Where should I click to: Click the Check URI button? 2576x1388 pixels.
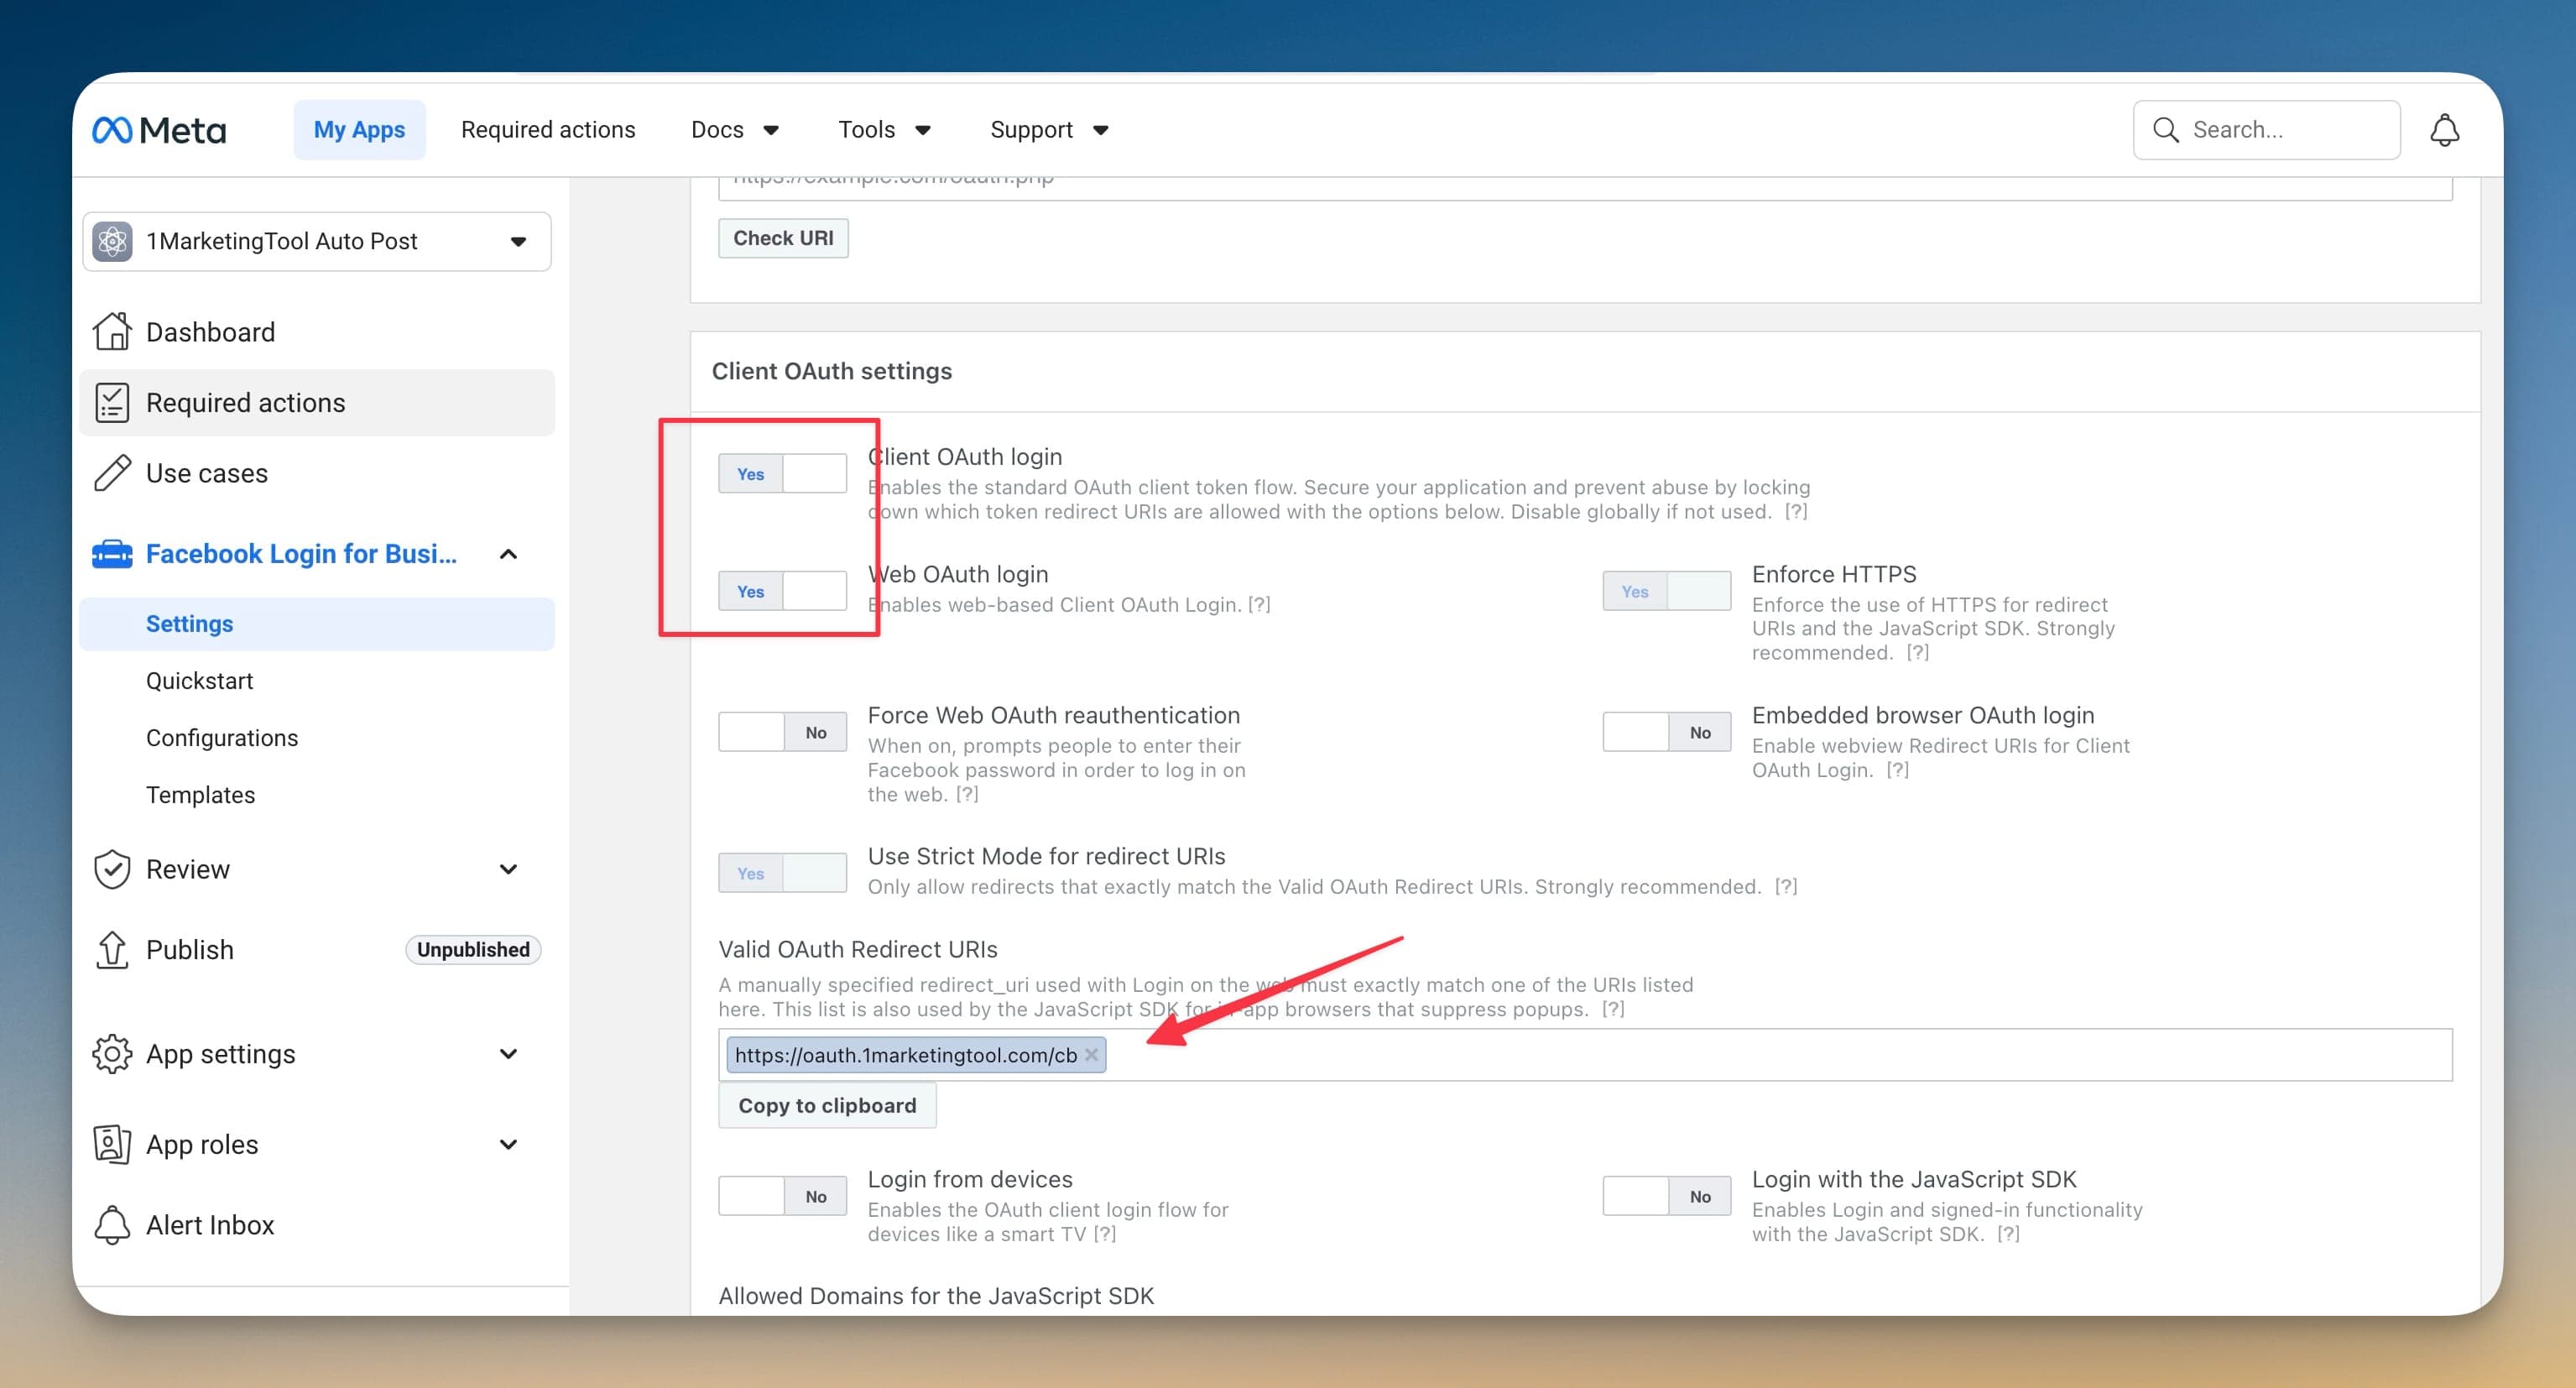coord(783,238)
